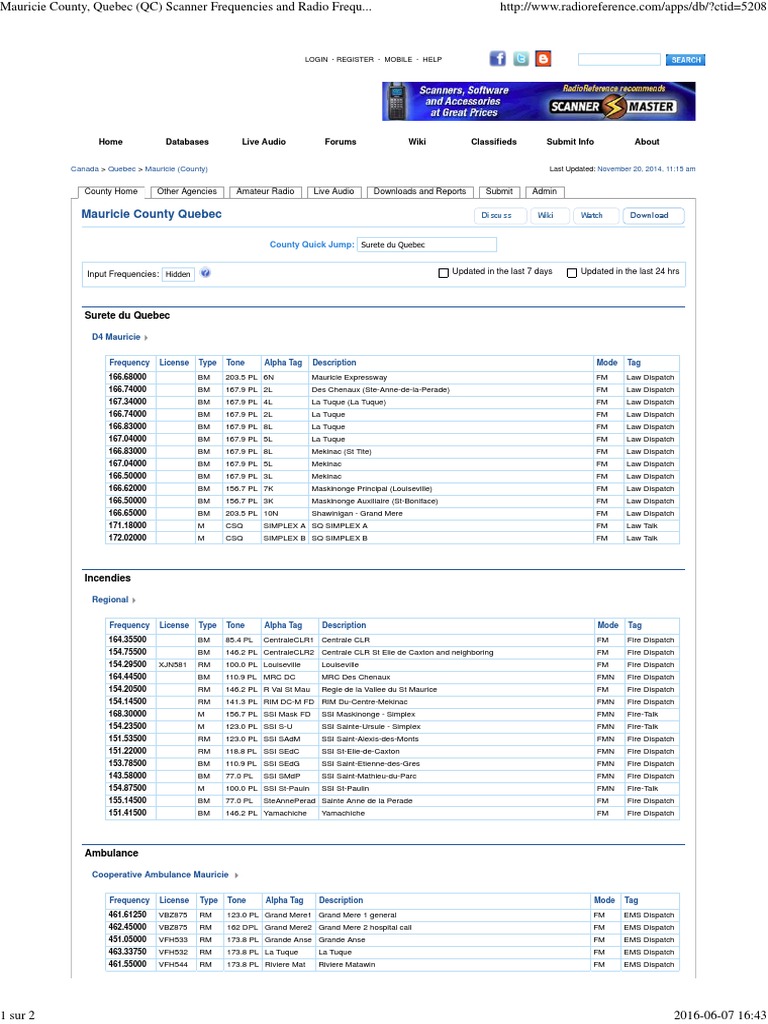
Task: Open the Downloads and Reports tab
Action: pyautogui.click(x=419, y=191)
